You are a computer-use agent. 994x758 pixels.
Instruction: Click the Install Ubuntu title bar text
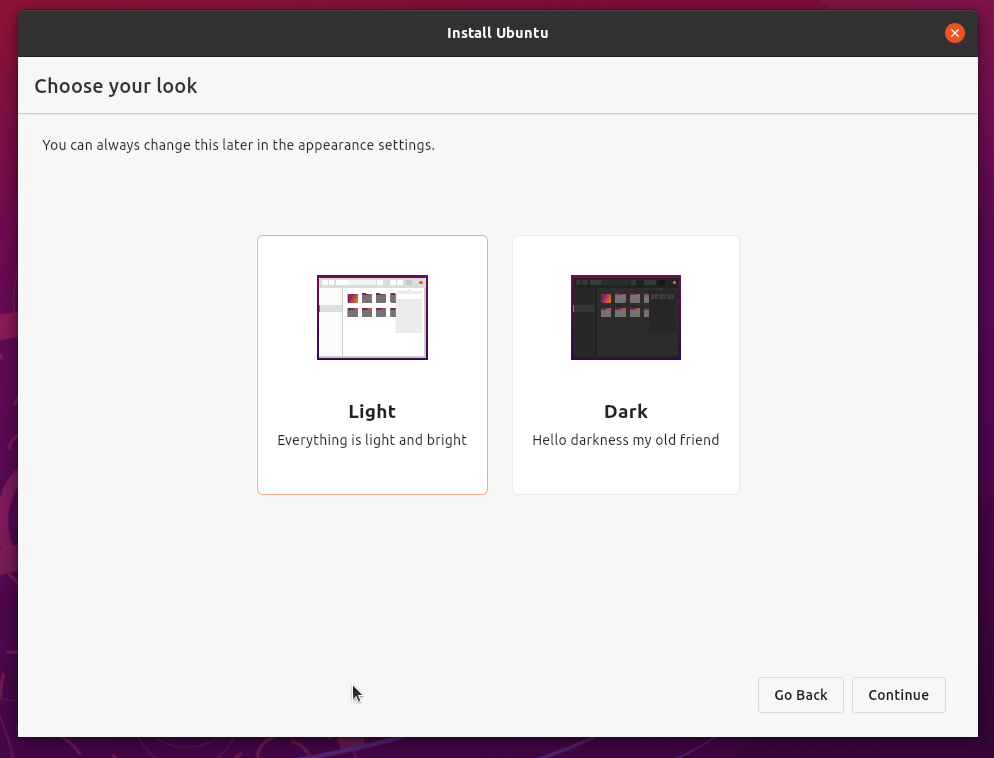[x=498, y=33]
